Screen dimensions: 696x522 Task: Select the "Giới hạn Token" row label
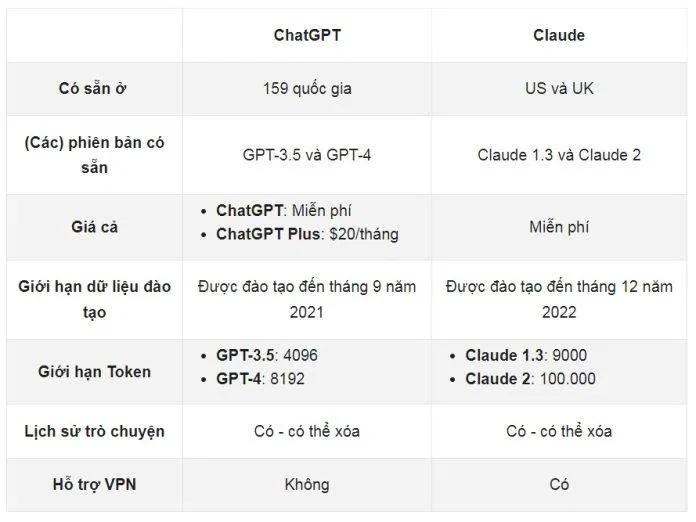[95, 371]
